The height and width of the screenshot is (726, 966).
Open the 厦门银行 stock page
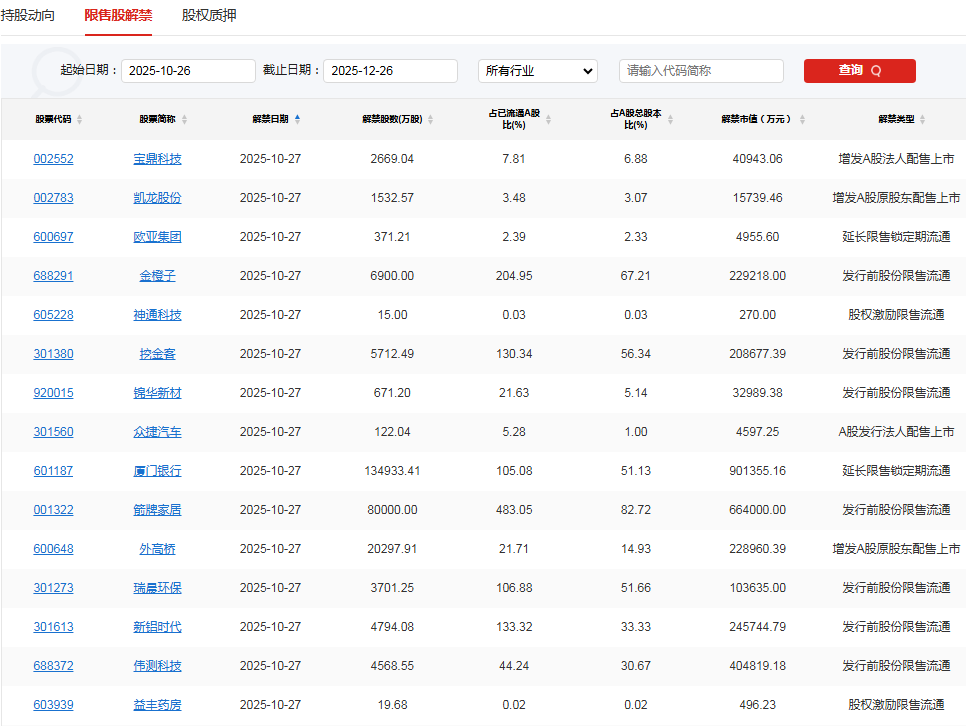pos(157,470)
